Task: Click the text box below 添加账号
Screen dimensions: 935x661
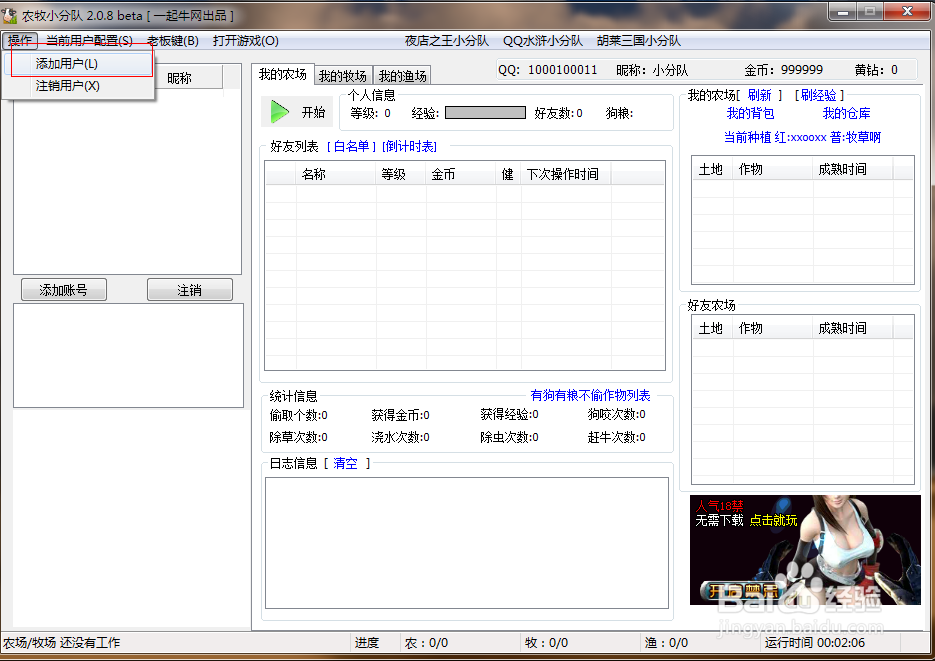Action: click(x=128, y=356)
